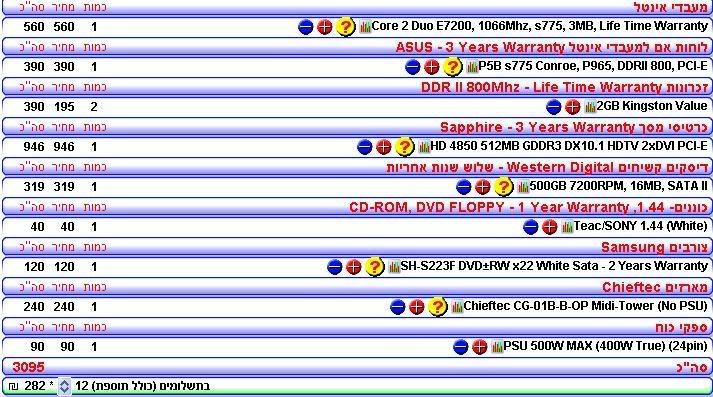Click the red 3095 total price

point(28,367)
